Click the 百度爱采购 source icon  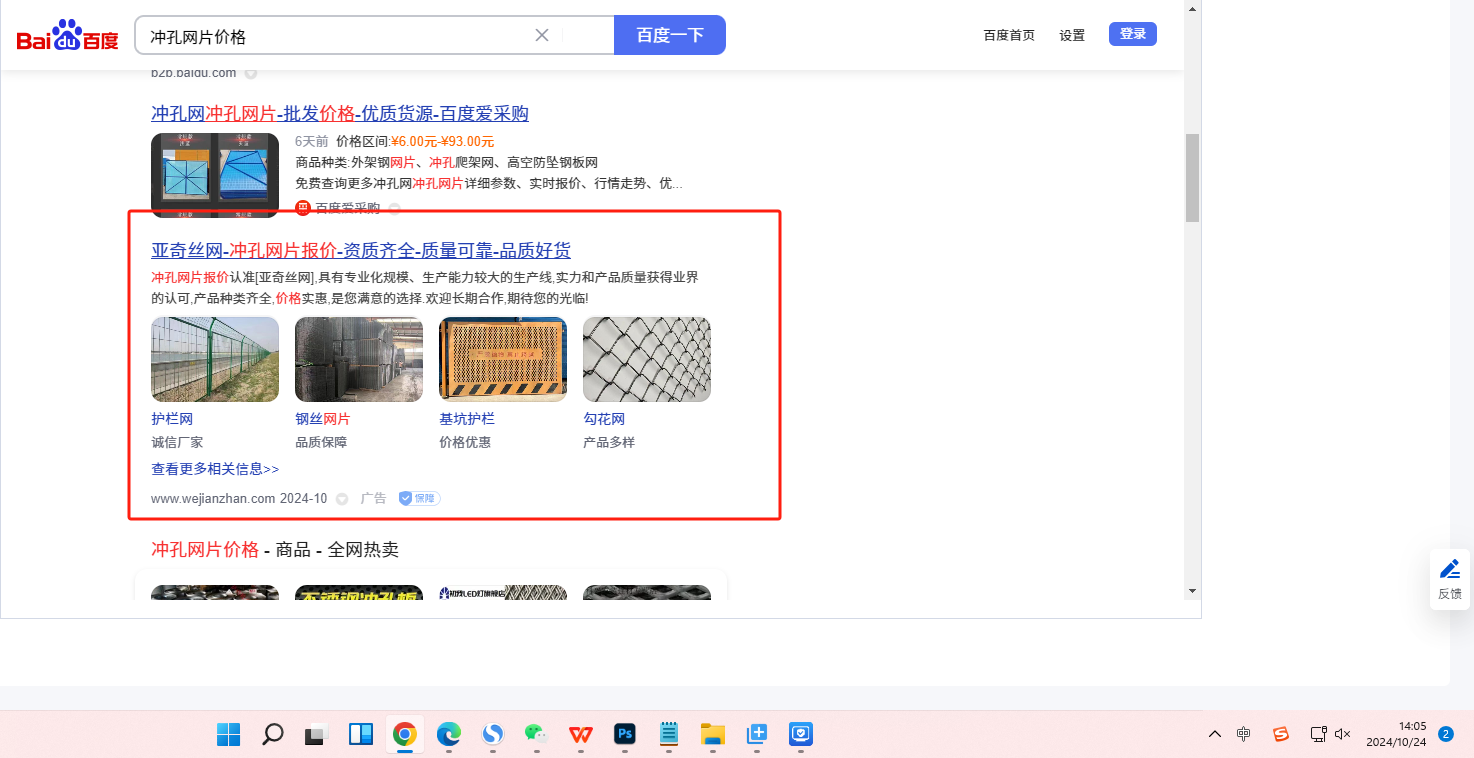tap(303, 208)
